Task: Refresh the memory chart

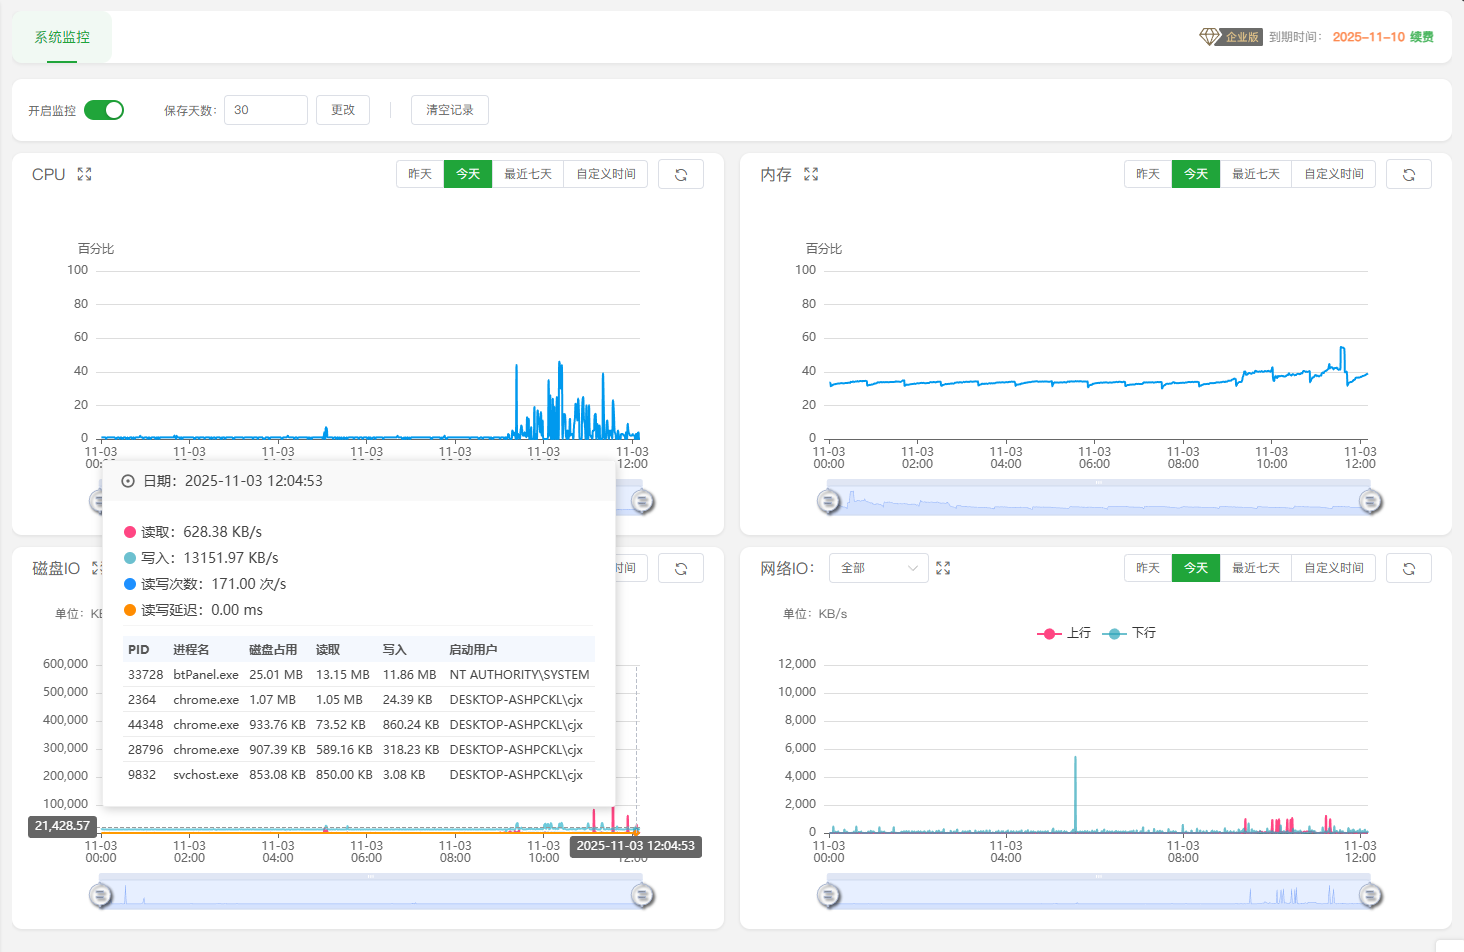Action: [1408, 174]
